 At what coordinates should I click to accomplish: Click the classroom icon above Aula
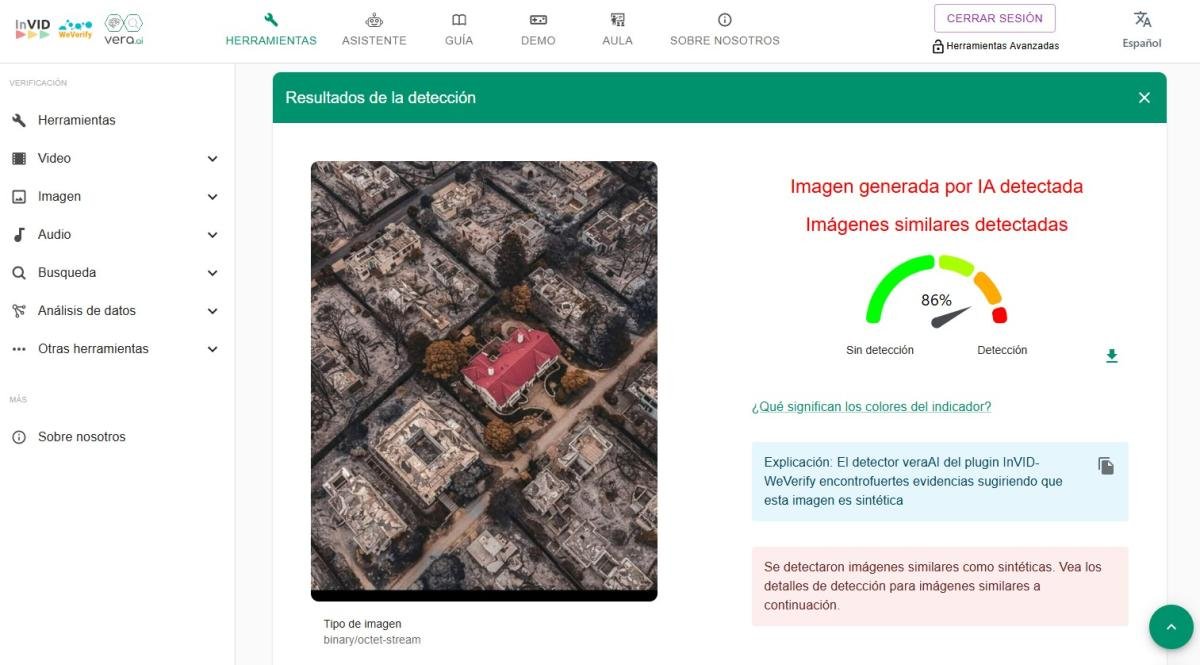pos(617,19)
